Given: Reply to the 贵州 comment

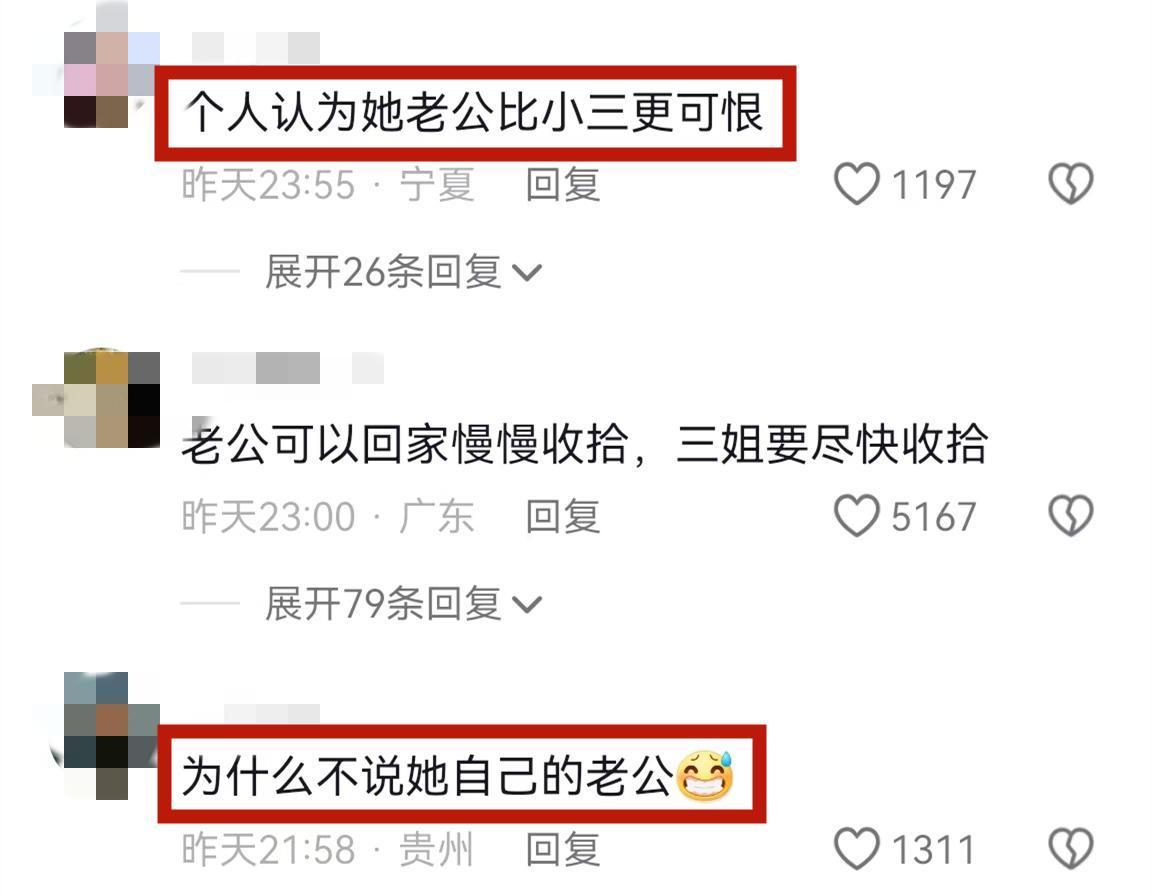Looking at the screenshot, I should pyautogui.click(x=563, y=849).
